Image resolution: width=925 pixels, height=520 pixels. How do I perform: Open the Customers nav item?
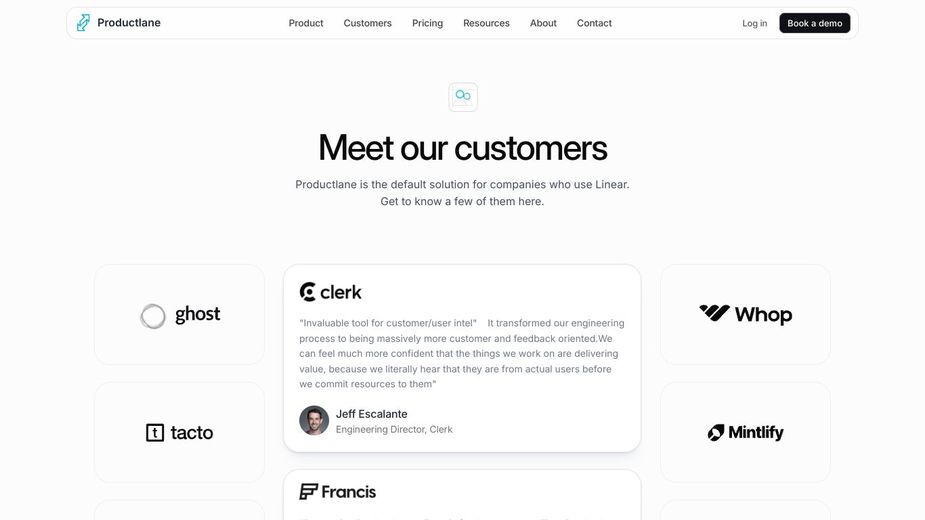click(368, 23)
